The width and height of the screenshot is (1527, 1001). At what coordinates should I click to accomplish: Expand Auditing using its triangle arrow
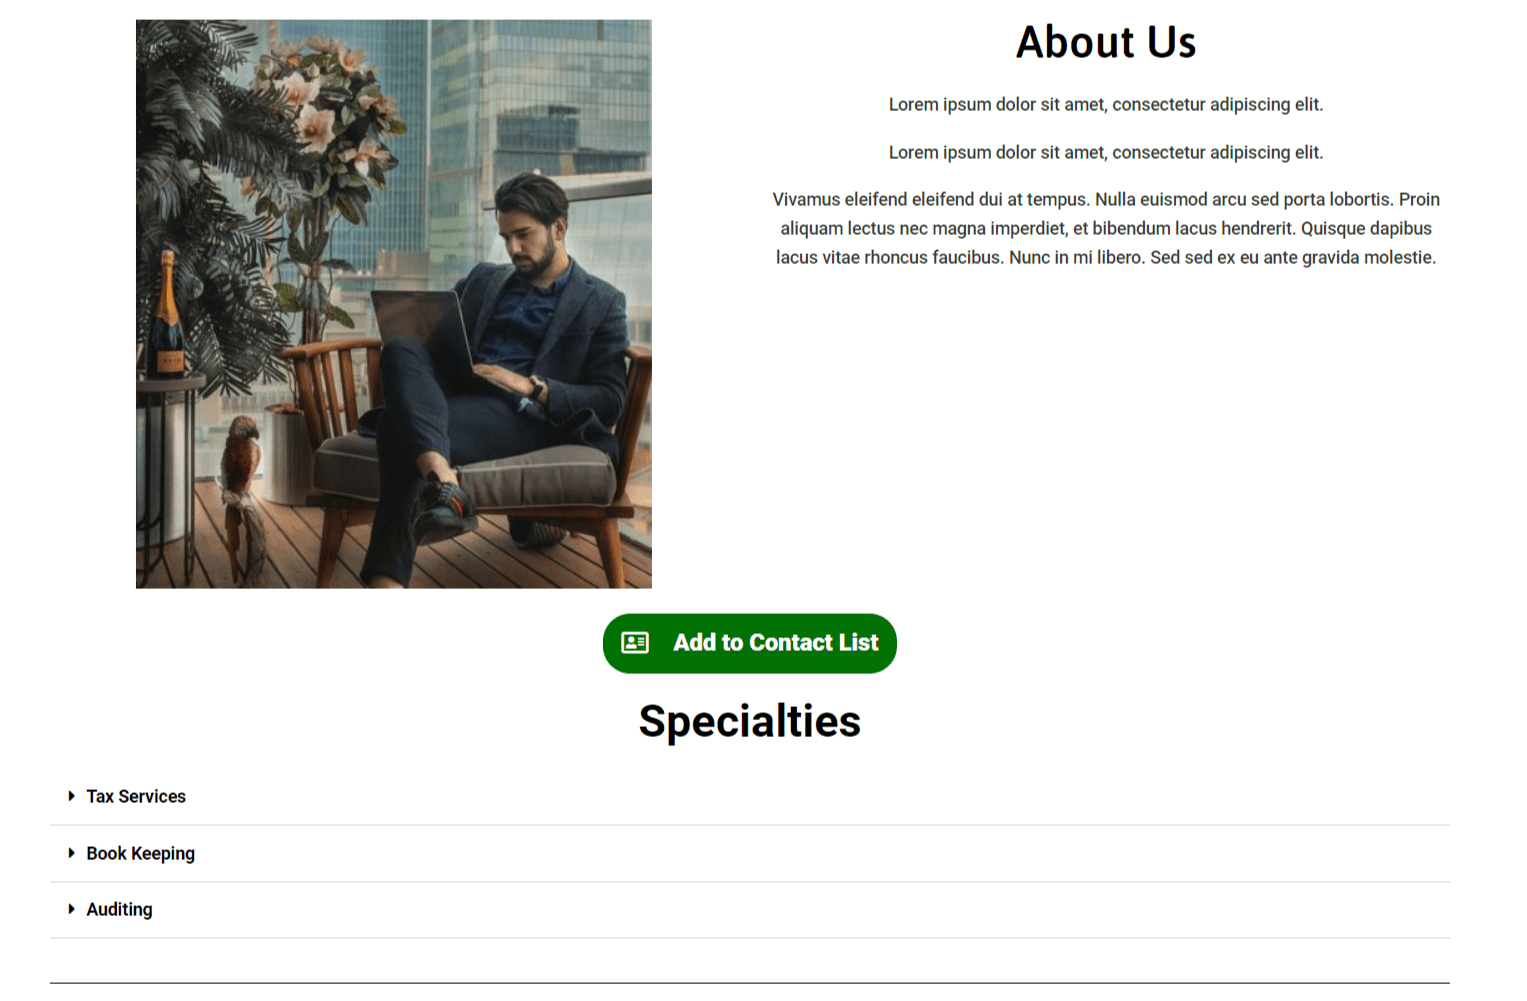click(71, 909)
